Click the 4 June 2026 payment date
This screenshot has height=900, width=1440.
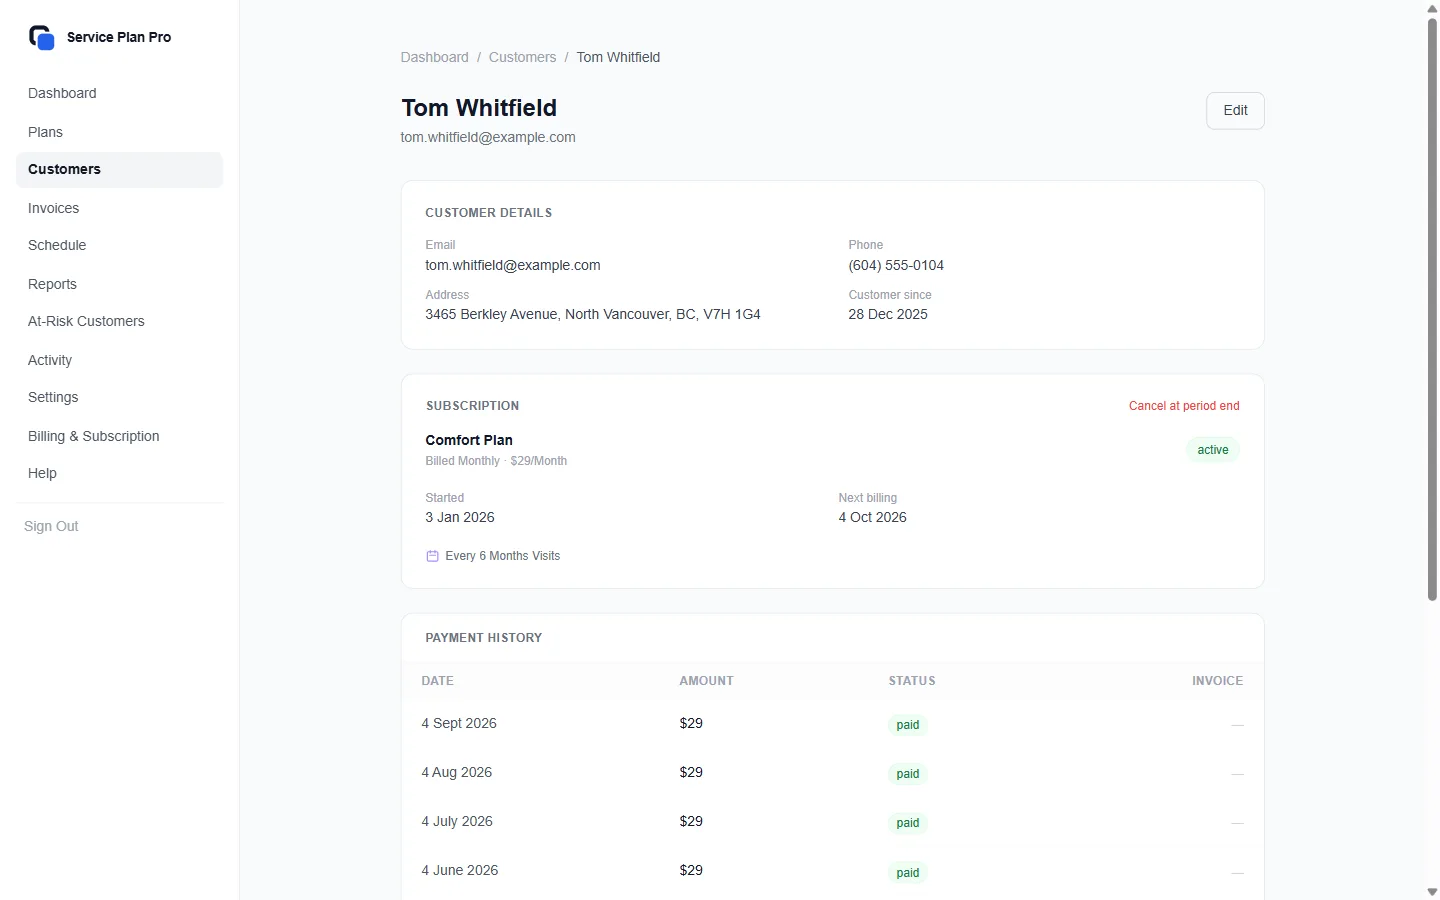pyautogui.click(x=460, y=870)
